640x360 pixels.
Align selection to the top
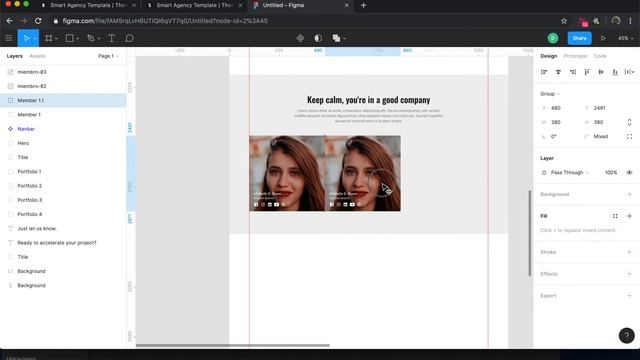coord(587,72)
